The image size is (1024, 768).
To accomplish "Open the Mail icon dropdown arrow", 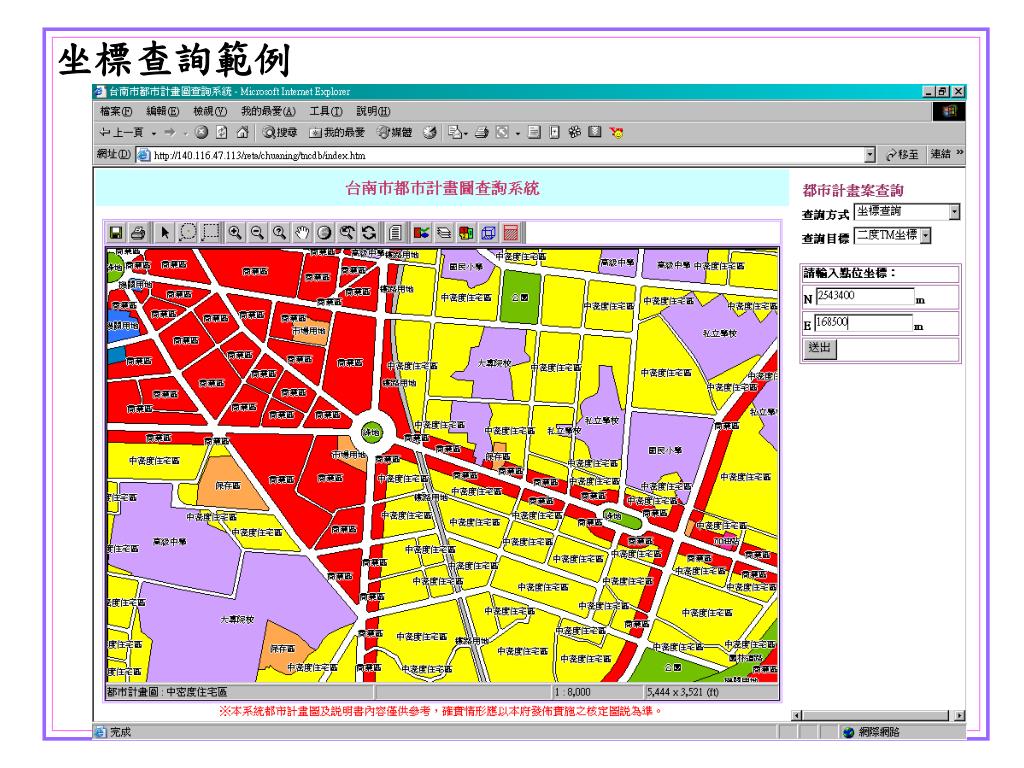I will point(465,134).
